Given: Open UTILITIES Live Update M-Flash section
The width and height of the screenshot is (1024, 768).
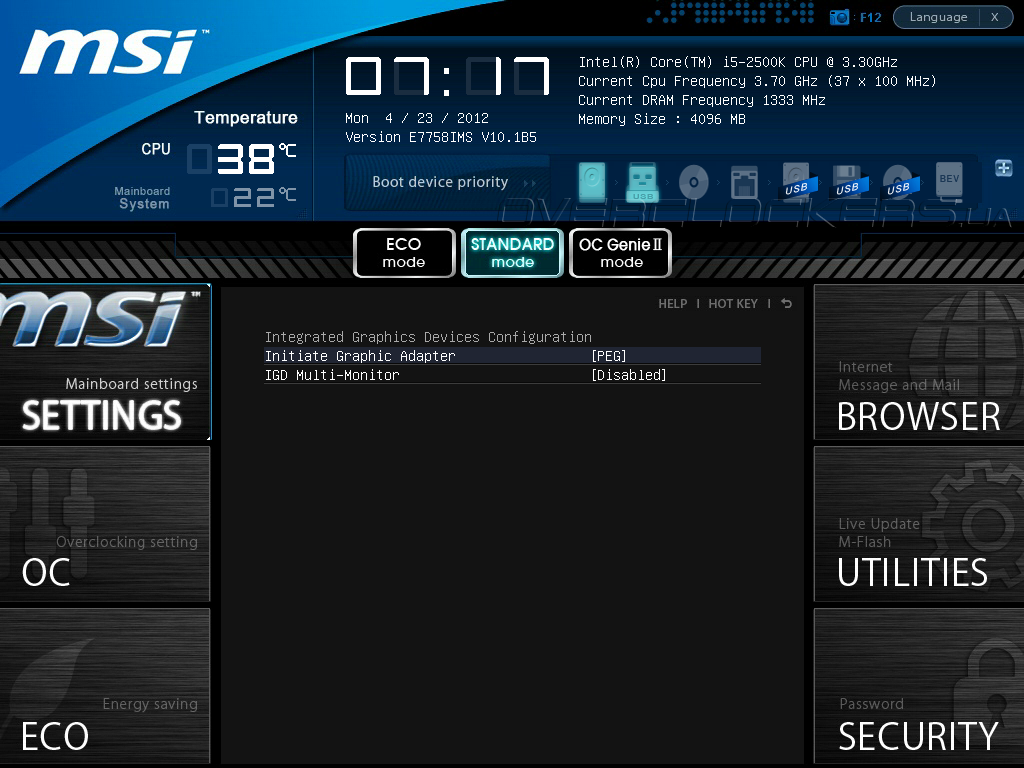Looking at the screenshot, I should pos(919,524).
